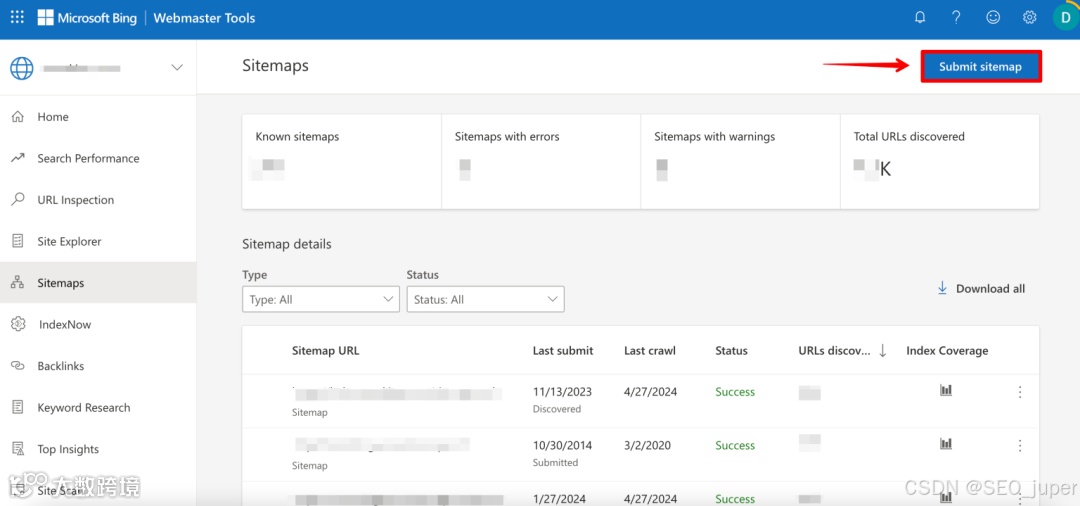
Task: Click the URL Inspection magnifier icon
Action: [x=18, y=200]
